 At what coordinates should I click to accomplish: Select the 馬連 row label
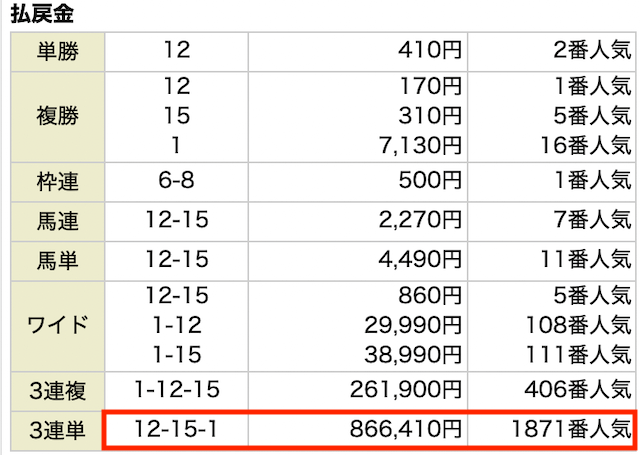pos(58,221)
